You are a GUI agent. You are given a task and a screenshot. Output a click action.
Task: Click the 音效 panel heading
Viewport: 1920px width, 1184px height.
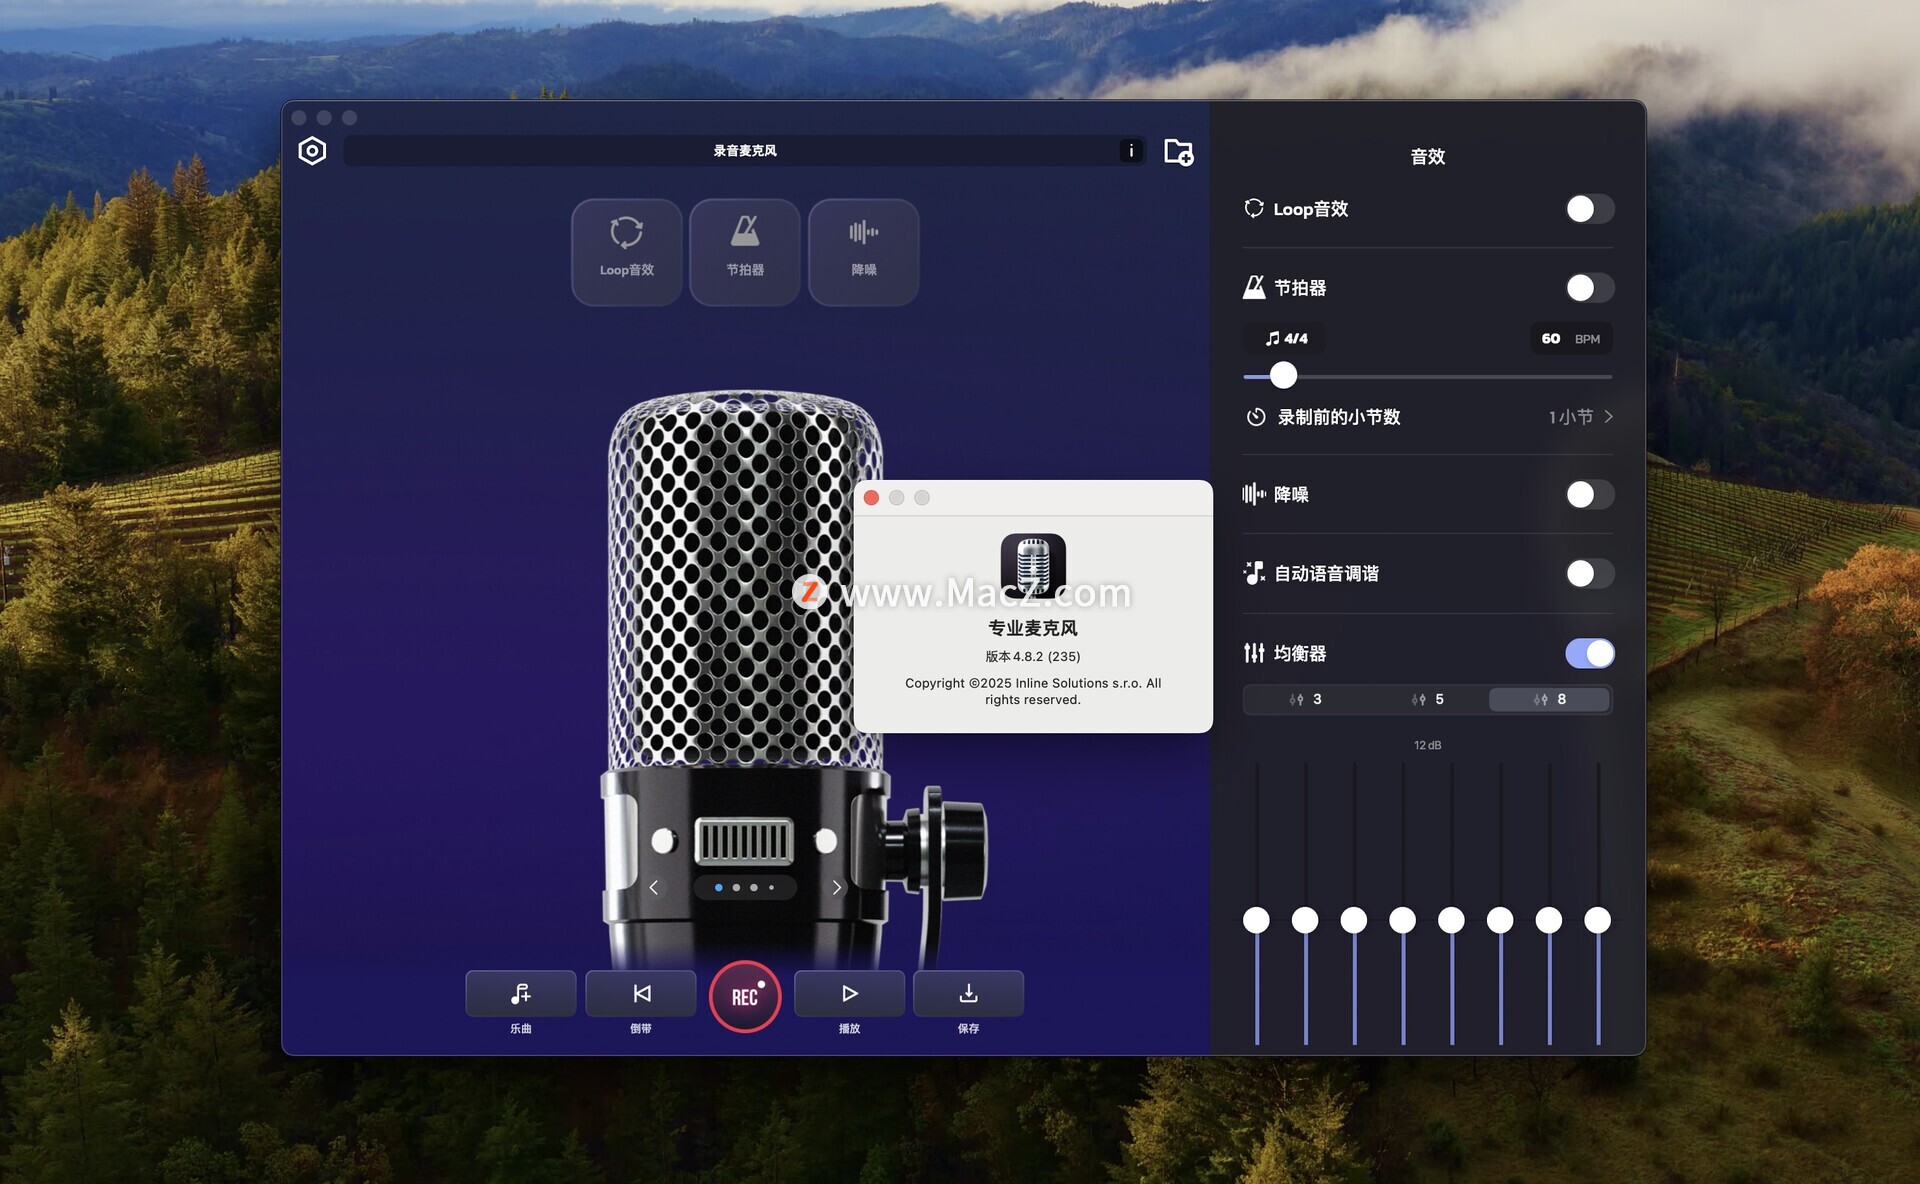tap(1428, 156)
